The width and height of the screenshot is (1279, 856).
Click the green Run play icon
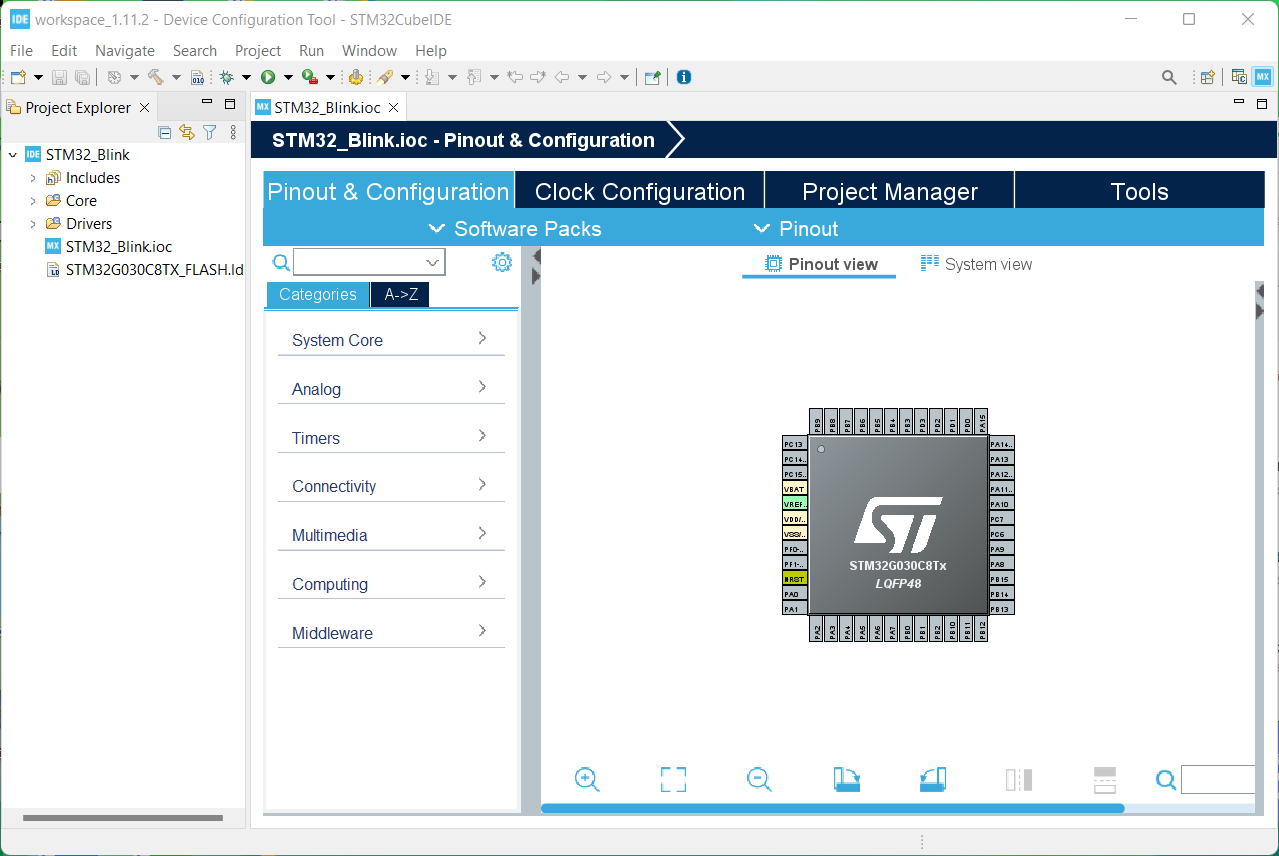point(268,77)
